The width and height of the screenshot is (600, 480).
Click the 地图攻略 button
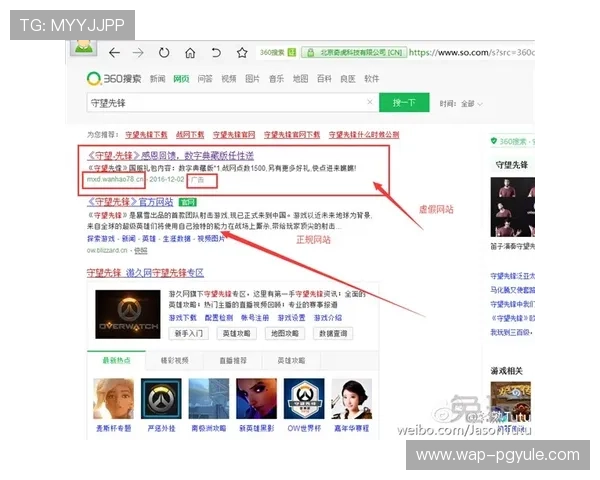coord(285,333)
